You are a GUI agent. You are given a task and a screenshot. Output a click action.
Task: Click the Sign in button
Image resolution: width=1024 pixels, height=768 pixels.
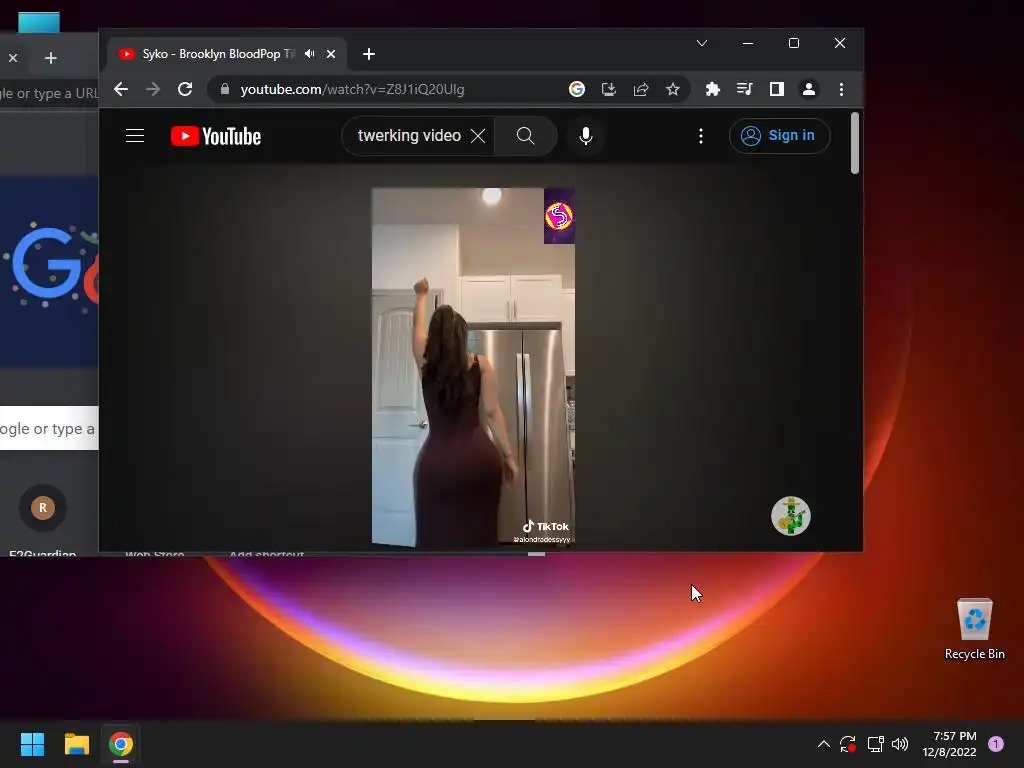[779, 136]
